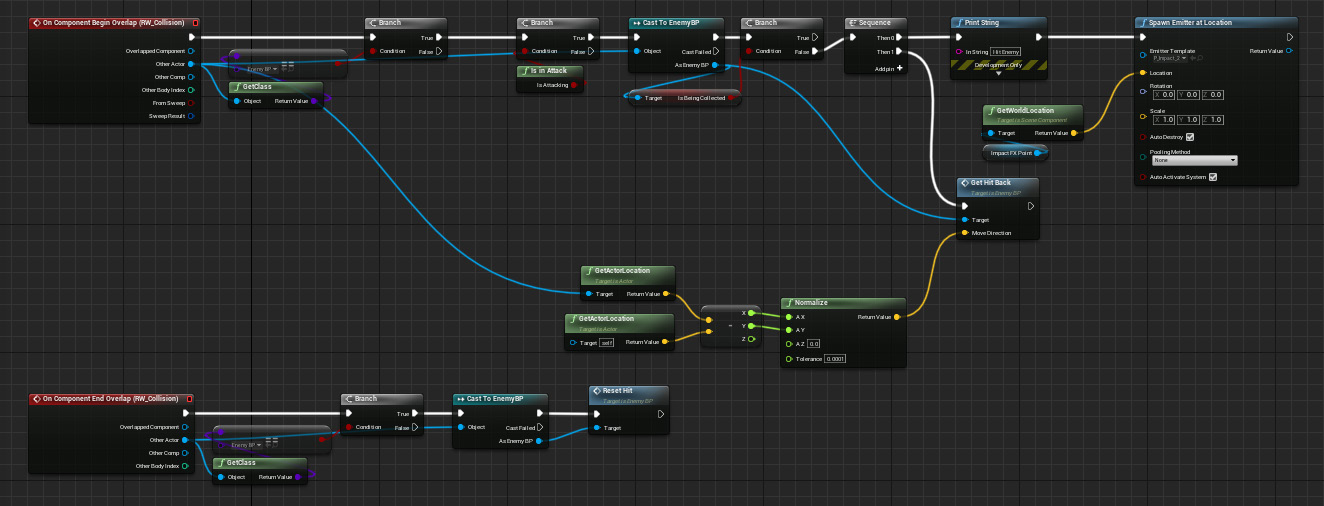The image size is (1324, 506).
Task: Click red delegate pin on Begin Overlap title
Action: tap(195, 22)
